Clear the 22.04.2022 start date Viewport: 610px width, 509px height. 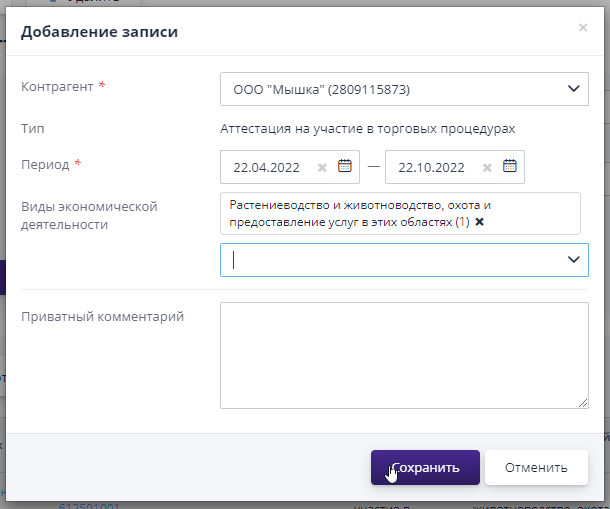click(322, 168)
